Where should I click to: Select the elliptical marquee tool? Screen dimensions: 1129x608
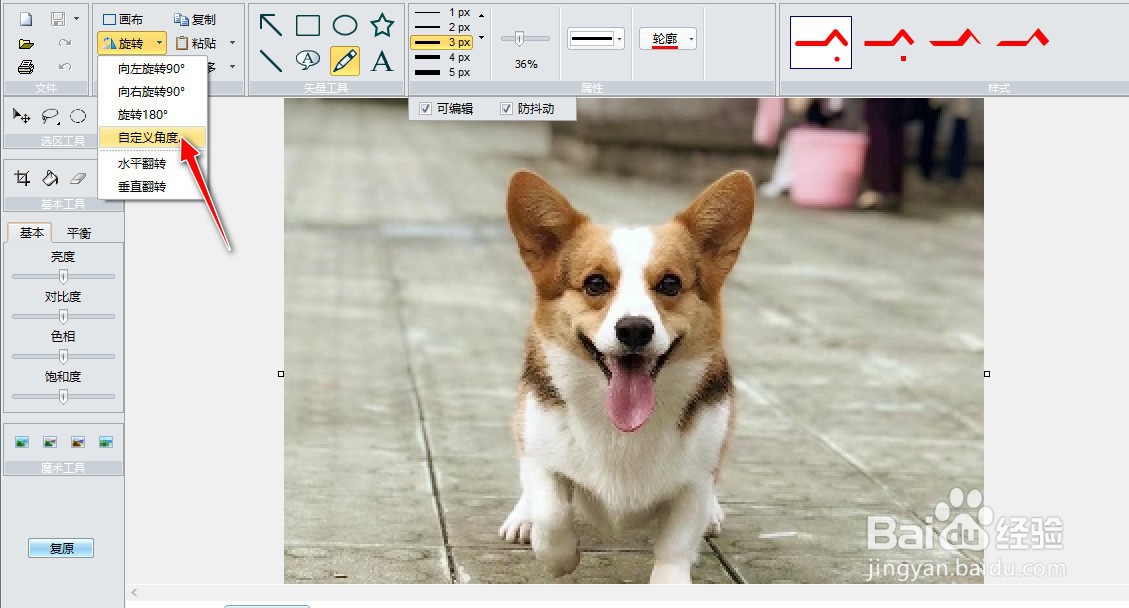78,116
